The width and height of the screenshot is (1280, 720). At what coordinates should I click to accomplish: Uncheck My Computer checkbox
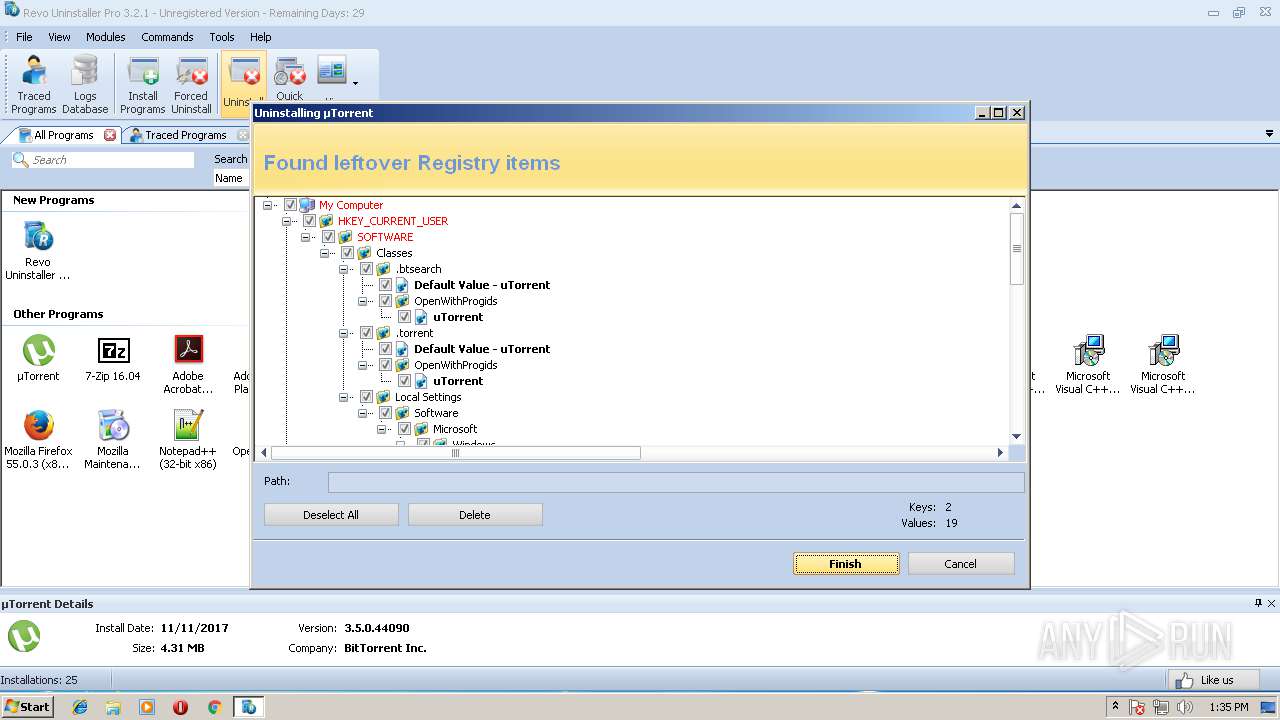tap(290, 205)
